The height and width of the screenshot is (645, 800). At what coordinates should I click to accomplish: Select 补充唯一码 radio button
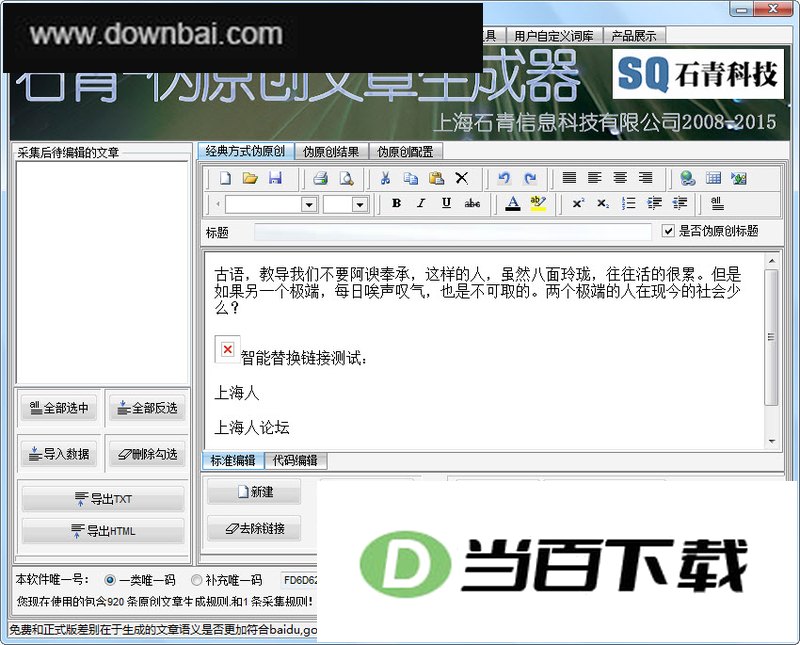[196, 580]
